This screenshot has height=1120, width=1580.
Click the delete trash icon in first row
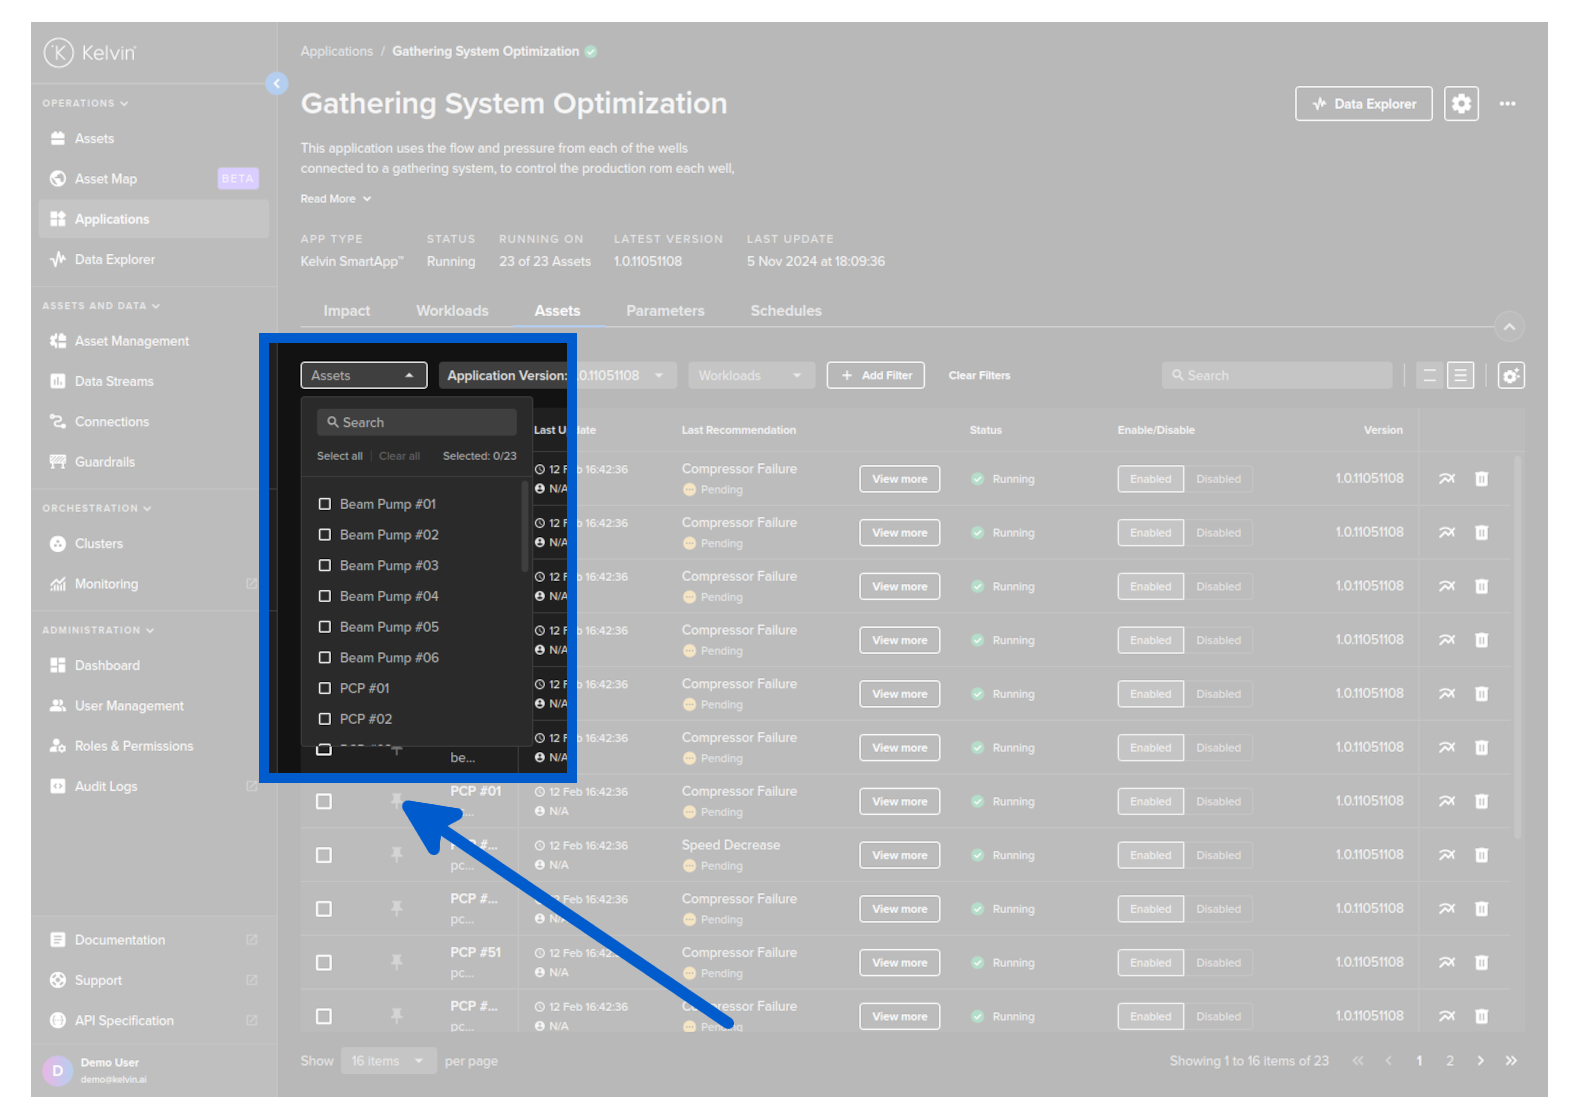click(x=1481, y=479)
